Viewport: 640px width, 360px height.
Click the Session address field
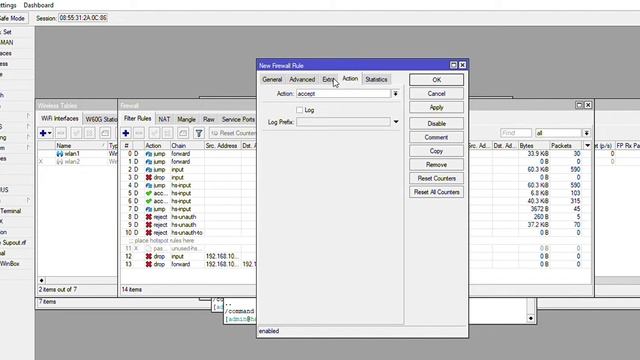(83, 18)
